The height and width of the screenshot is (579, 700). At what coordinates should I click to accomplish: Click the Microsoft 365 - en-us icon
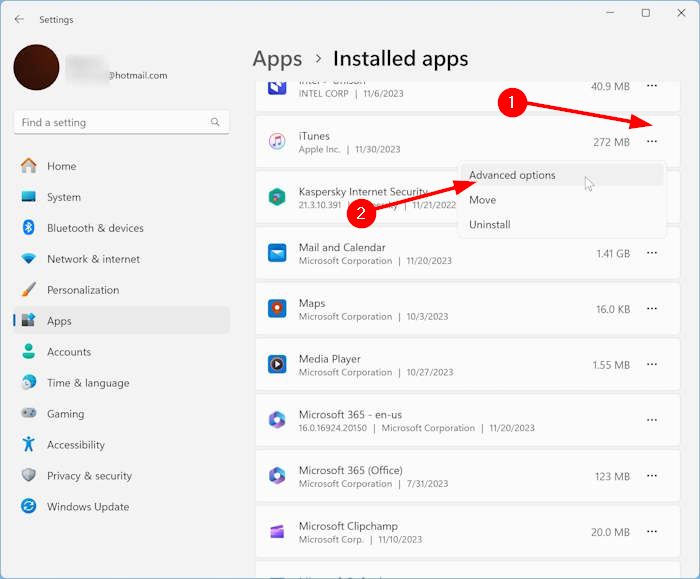pos(277,420)
